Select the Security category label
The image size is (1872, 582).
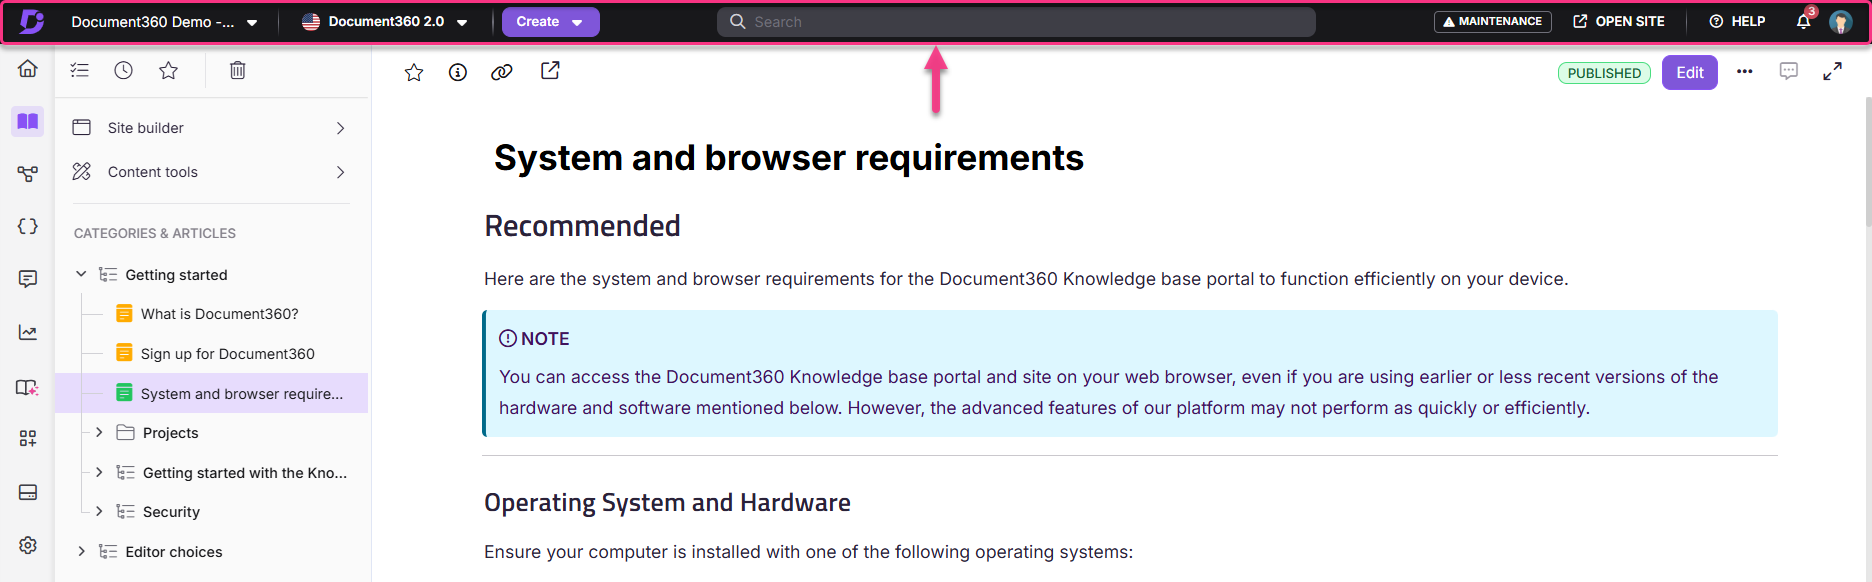point(172,512)
